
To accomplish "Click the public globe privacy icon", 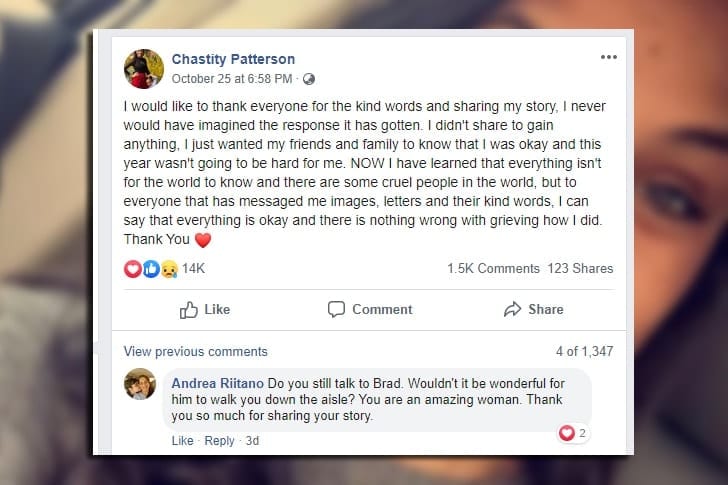I will pos(308,79).
